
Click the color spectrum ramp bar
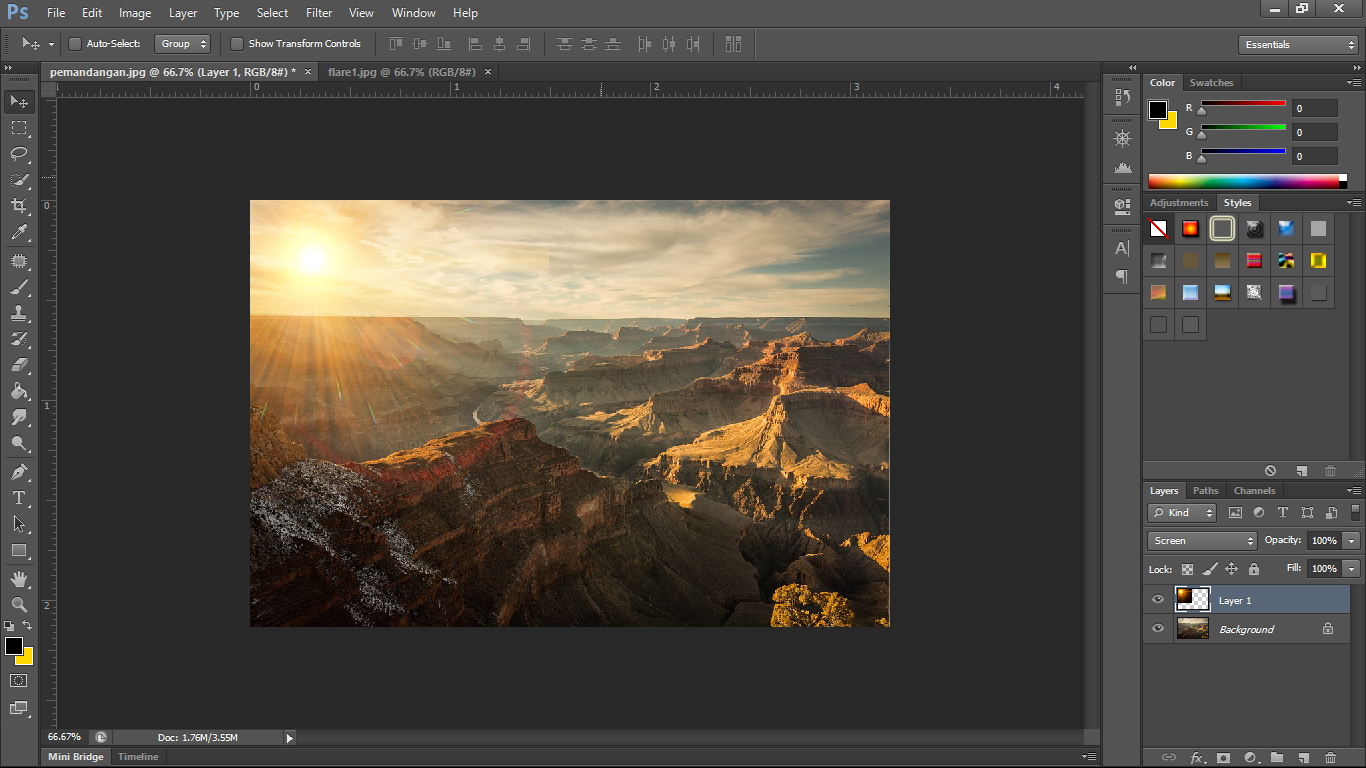point(1243,181)
